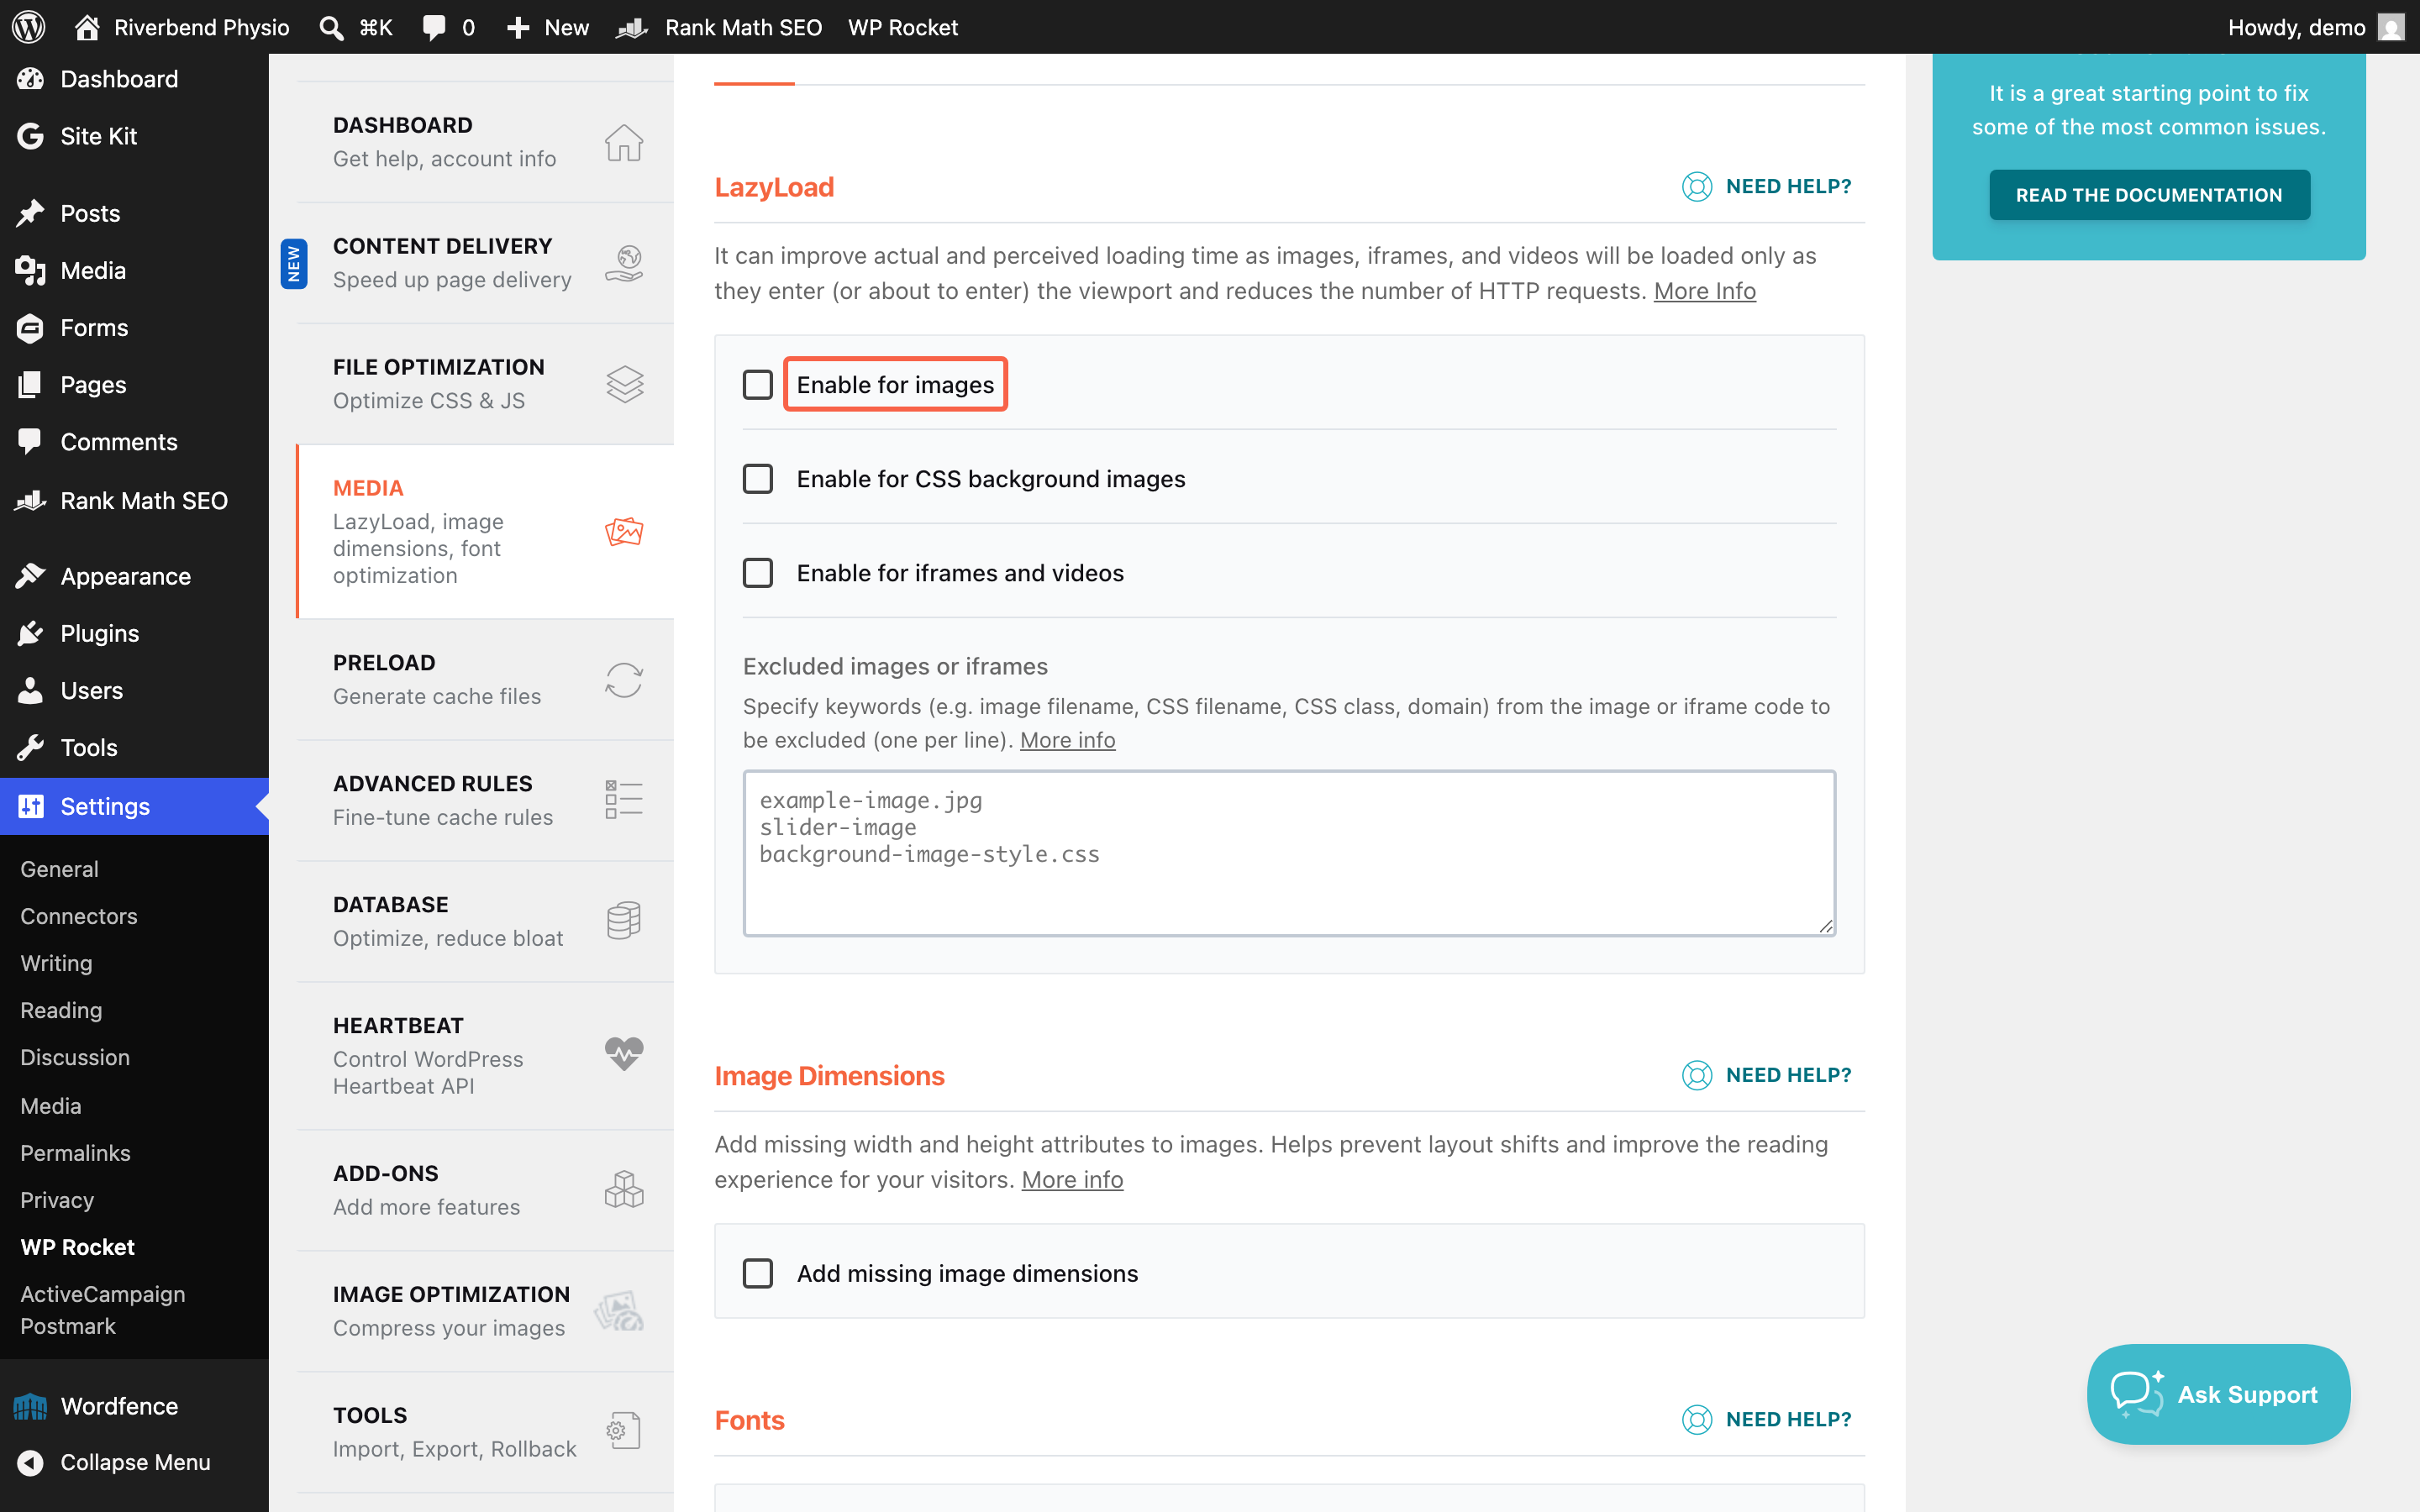Click the WordPress logo in admin bar

click(29, 27)
